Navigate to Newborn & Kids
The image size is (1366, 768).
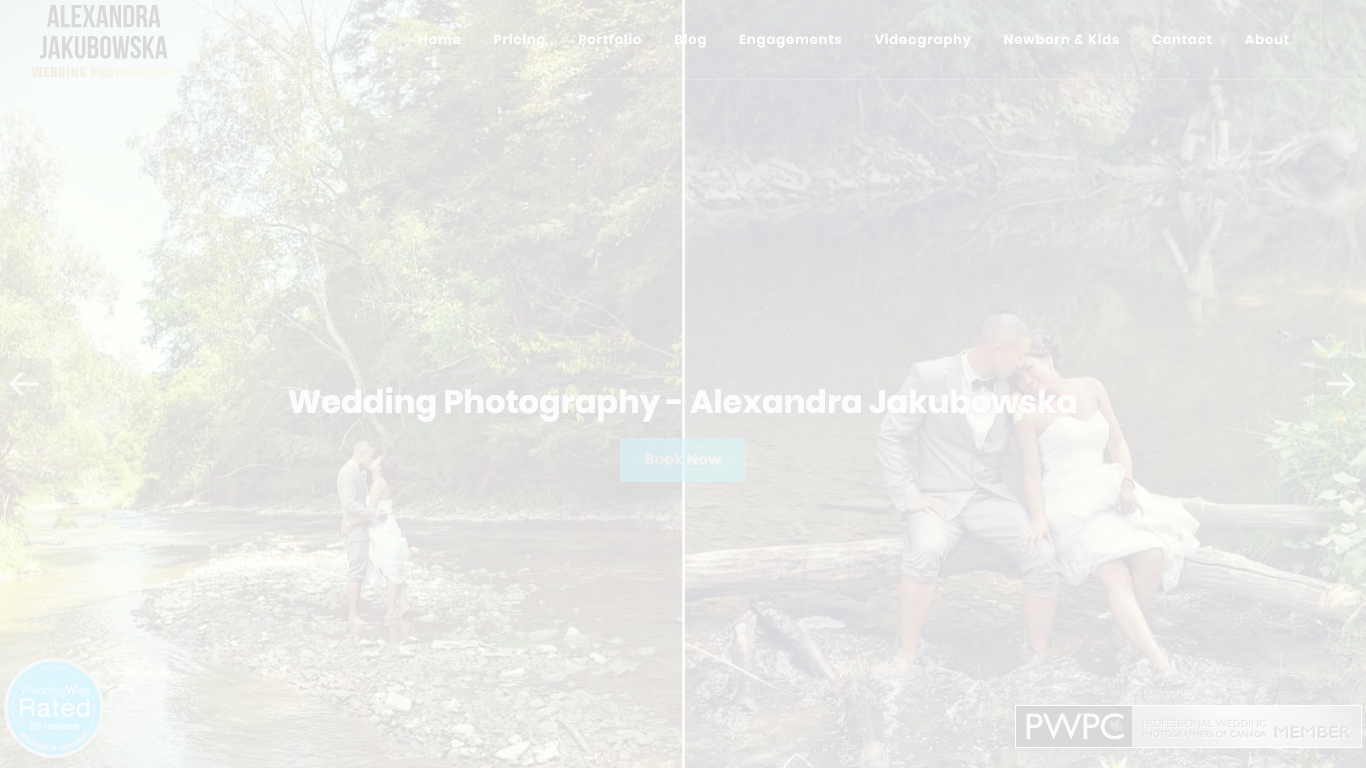coord(1061,40)
